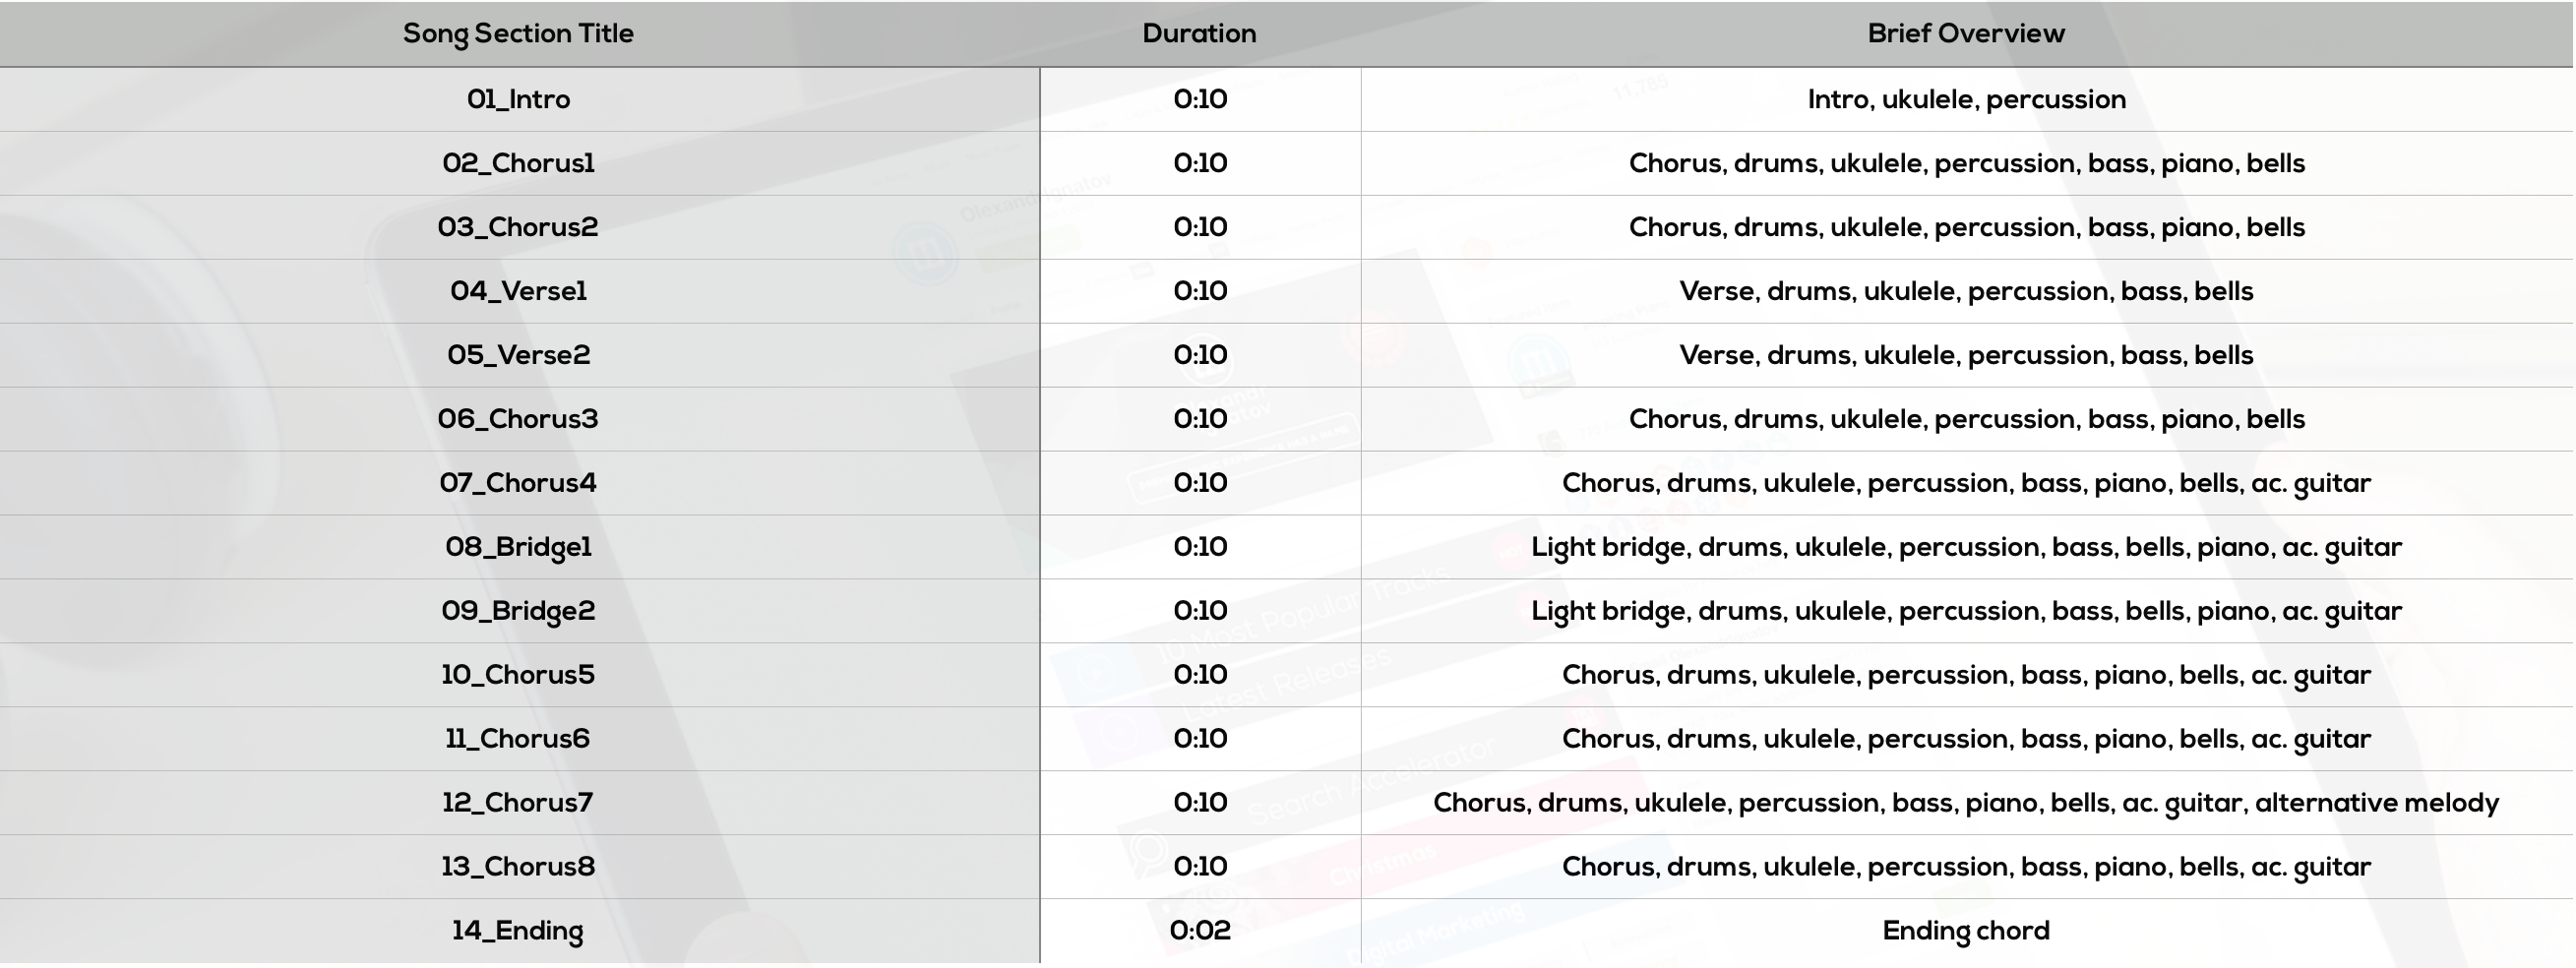Image resolution: width=2576 pixels, height=968 pixels.
Task: Select the 13_Chorus8 section title
Action: pos(518,867)
